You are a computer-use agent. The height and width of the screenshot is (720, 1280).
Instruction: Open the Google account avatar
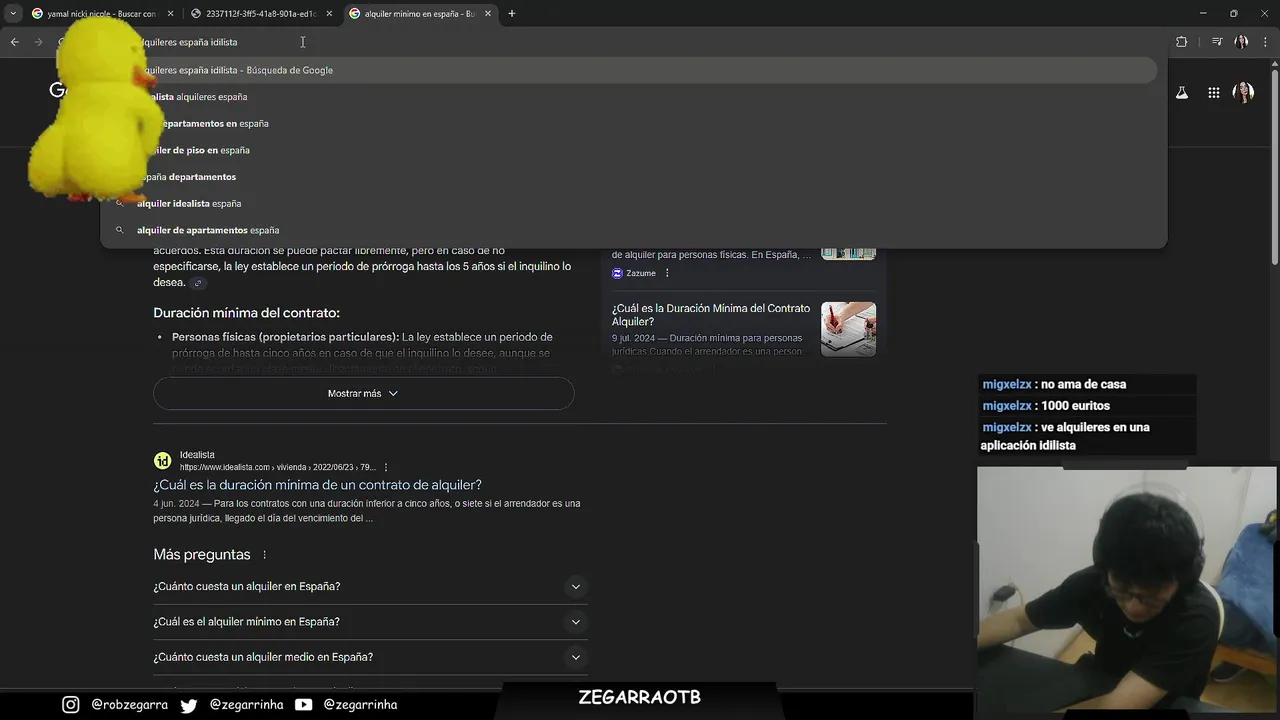point(1243,93)
